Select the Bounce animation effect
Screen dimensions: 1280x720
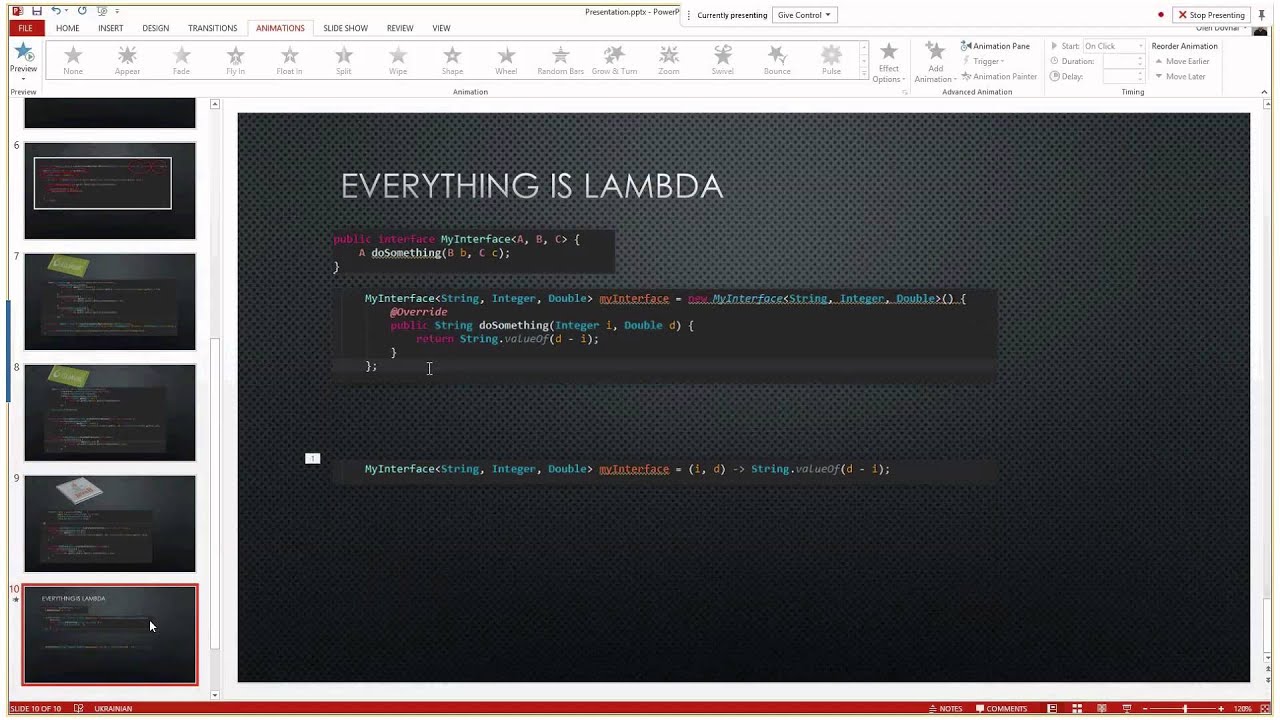tap(777, 60)
